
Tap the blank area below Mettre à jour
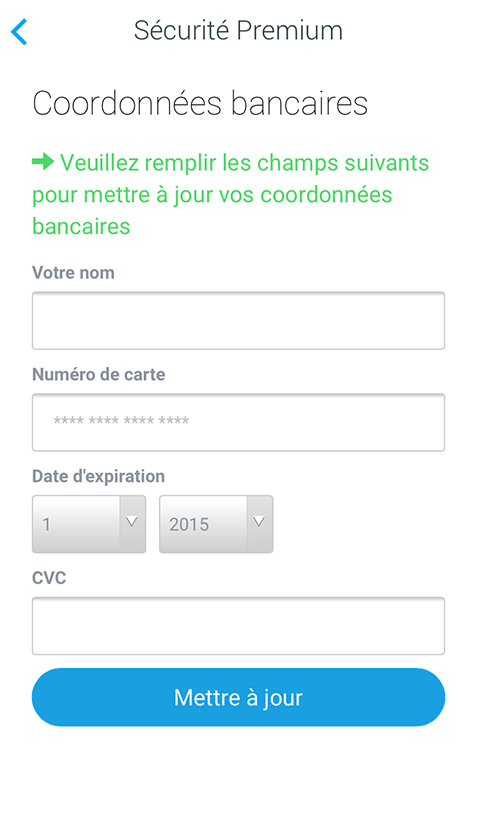[x=238, y=775]
